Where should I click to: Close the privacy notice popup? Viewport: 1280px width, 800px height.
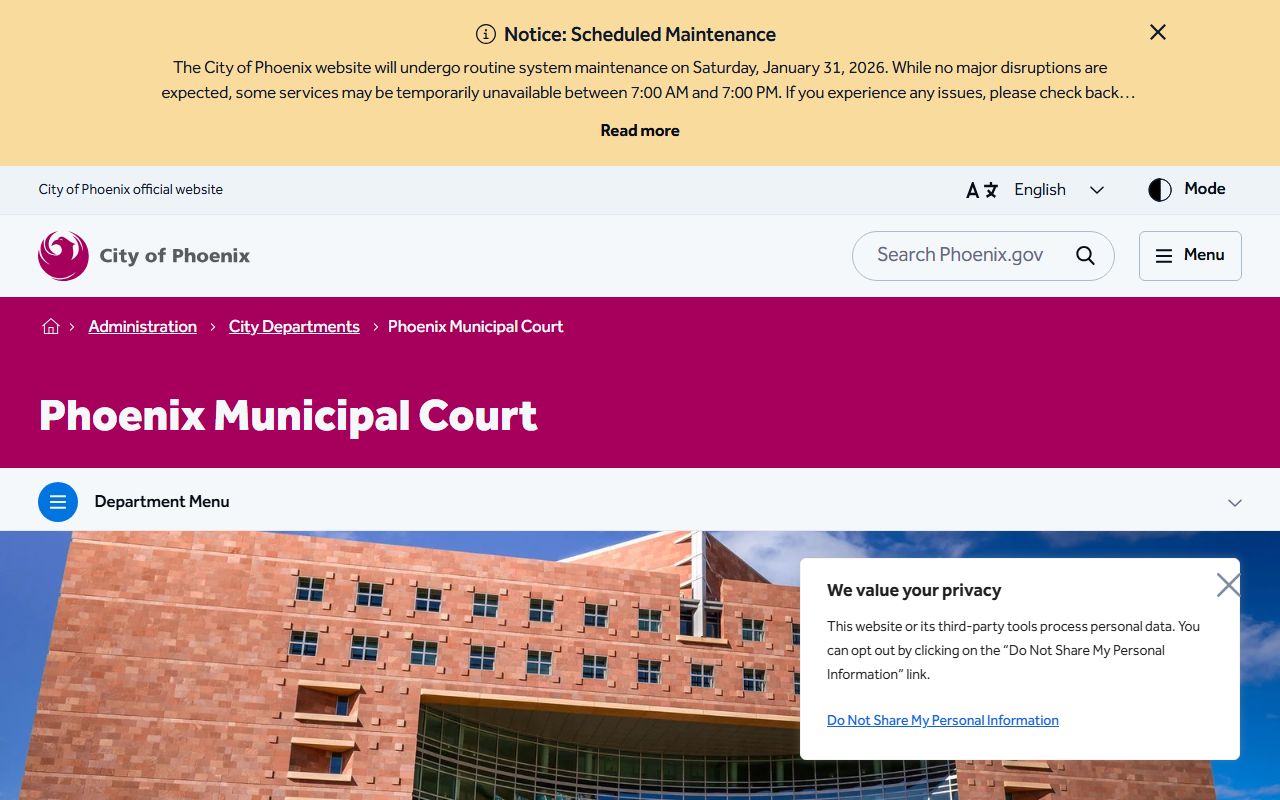coord(1228,585)
